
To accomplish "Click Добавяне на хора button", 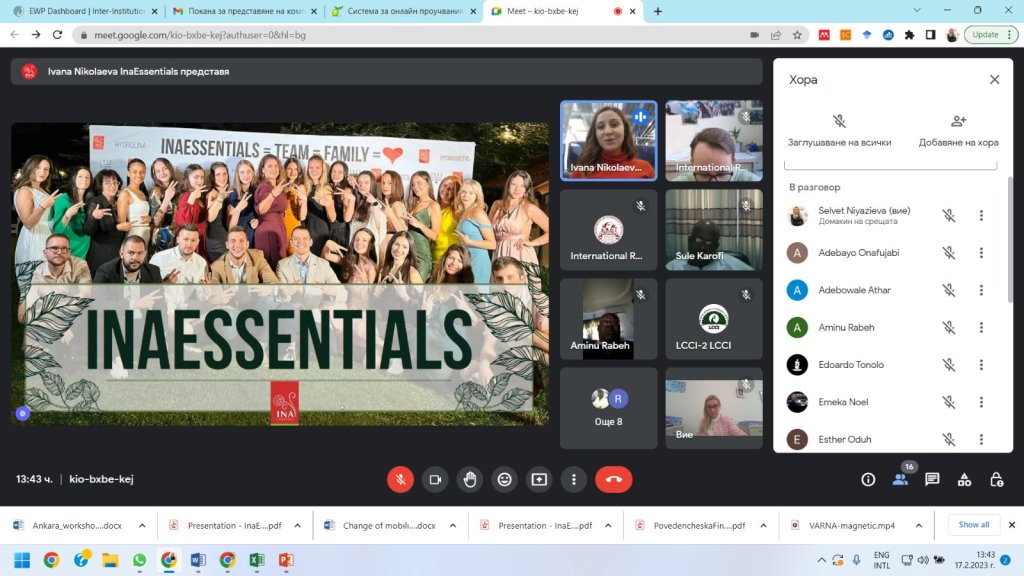I will [958, 130].
